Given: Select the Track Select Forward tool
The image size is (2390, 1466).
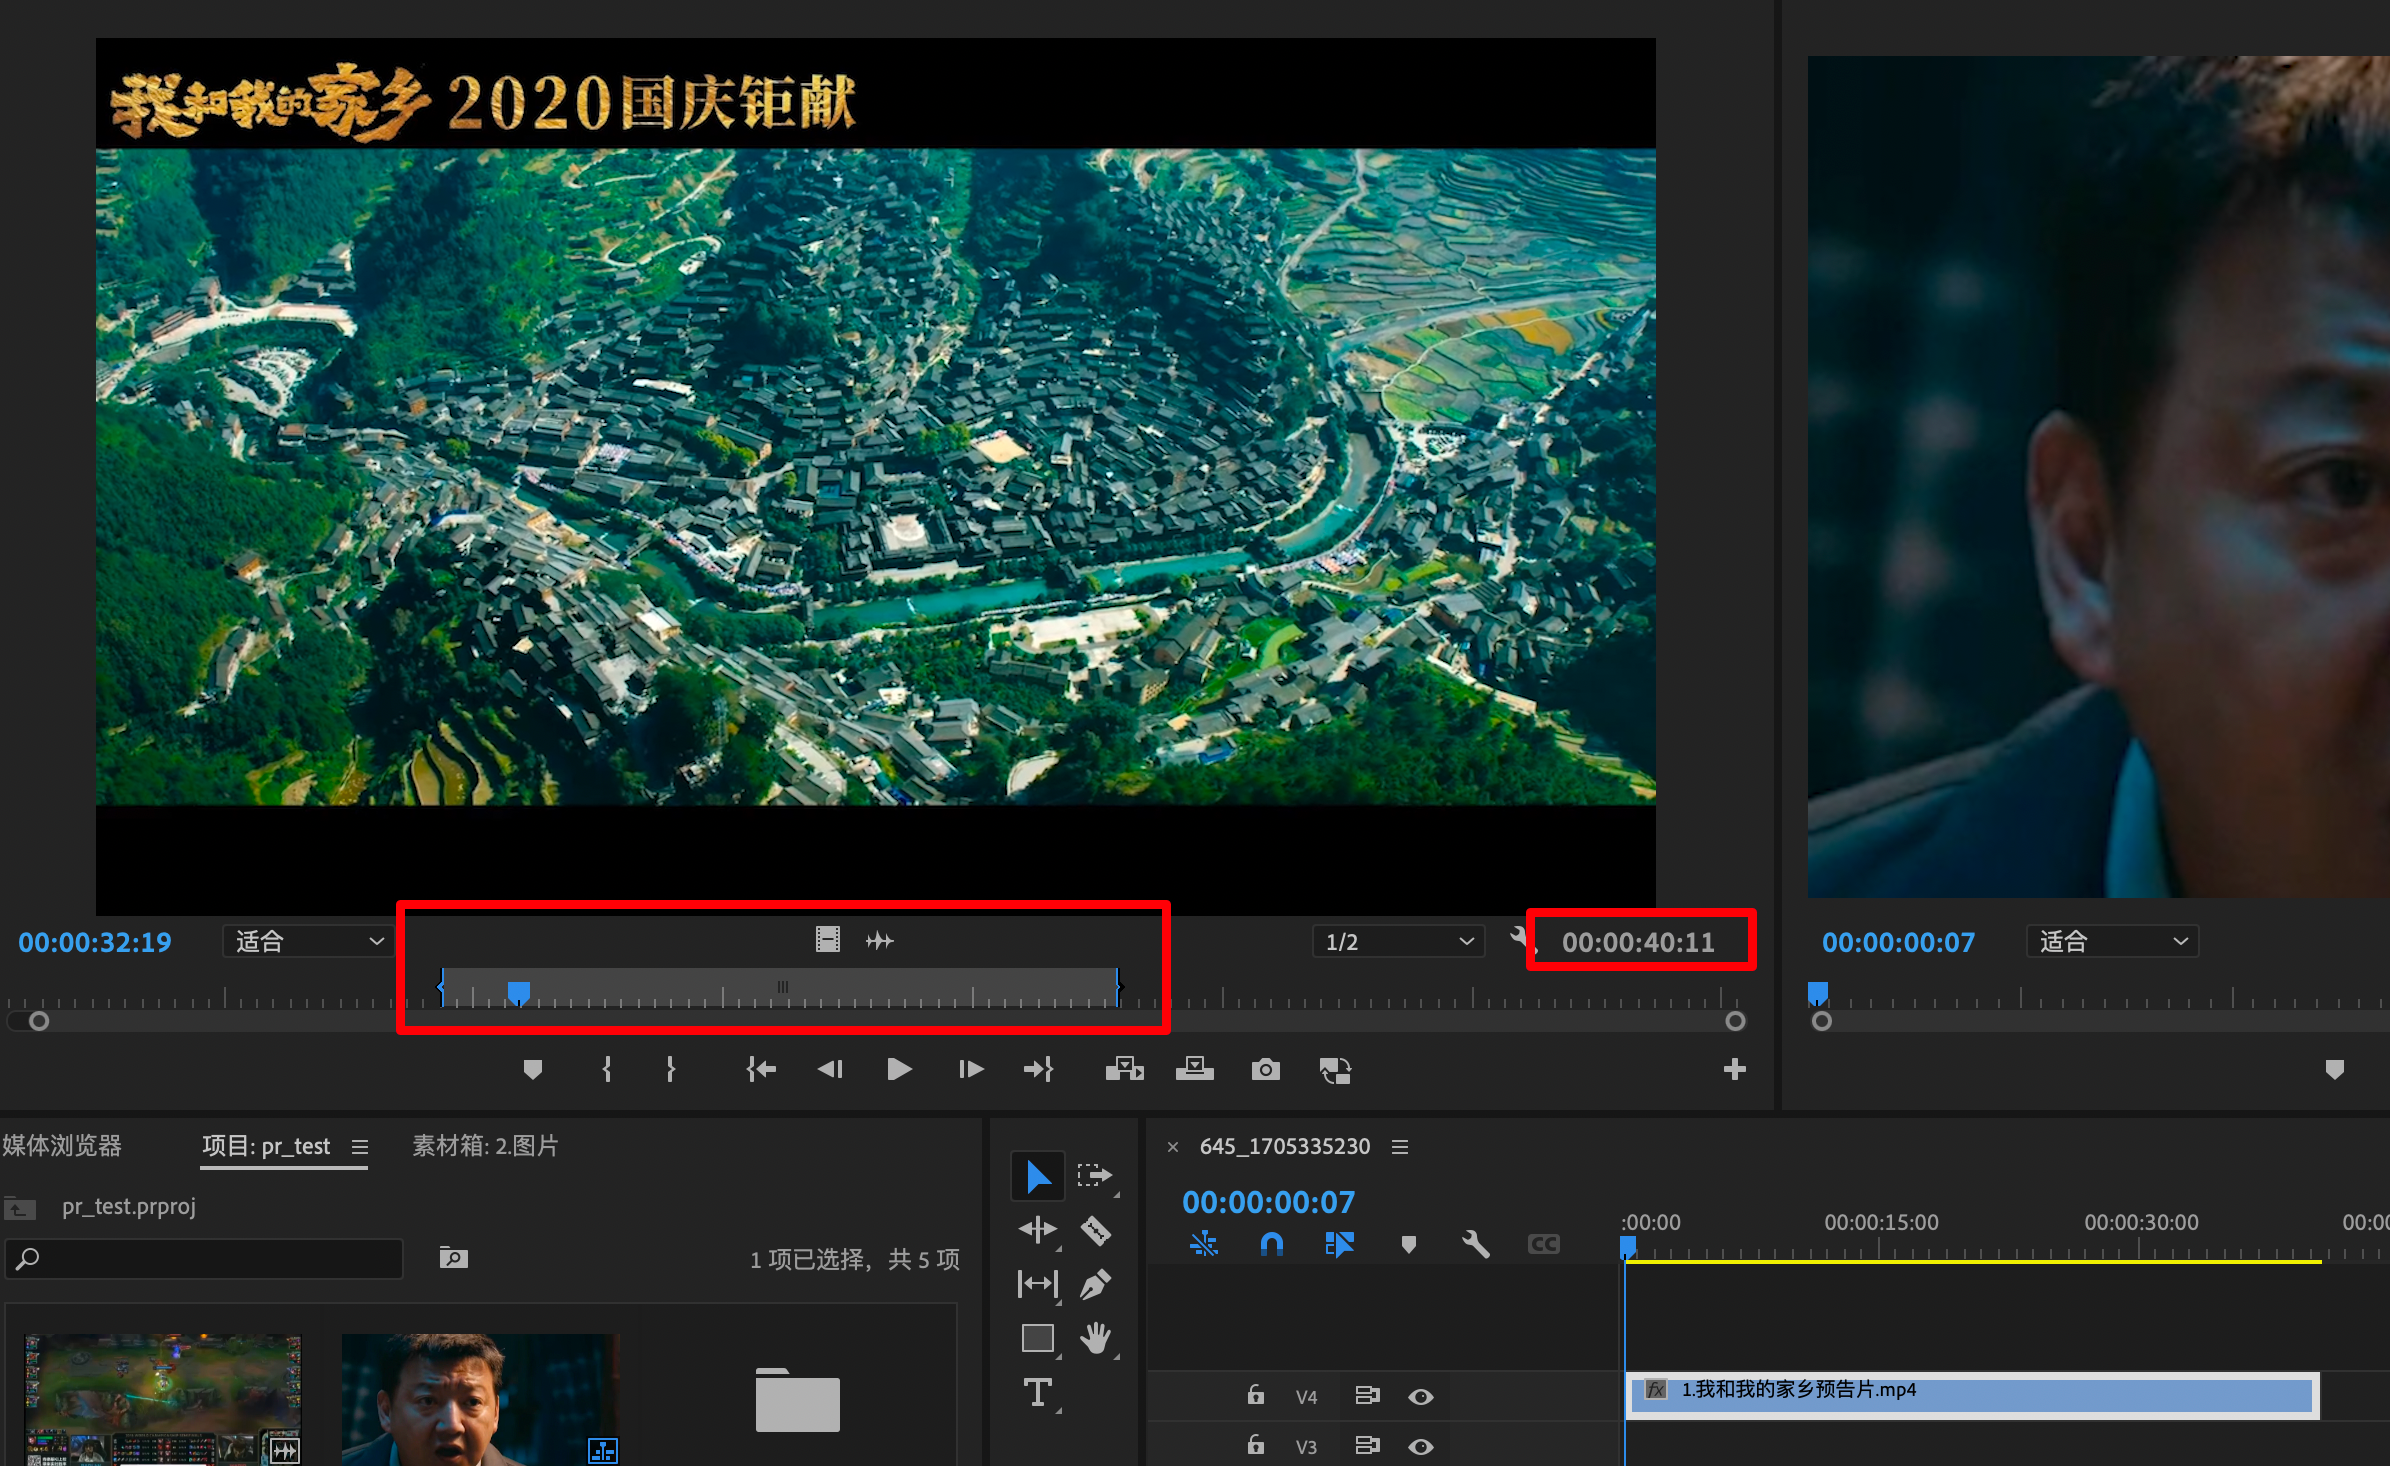Looking at the screenshot, I should 1095,1176.
